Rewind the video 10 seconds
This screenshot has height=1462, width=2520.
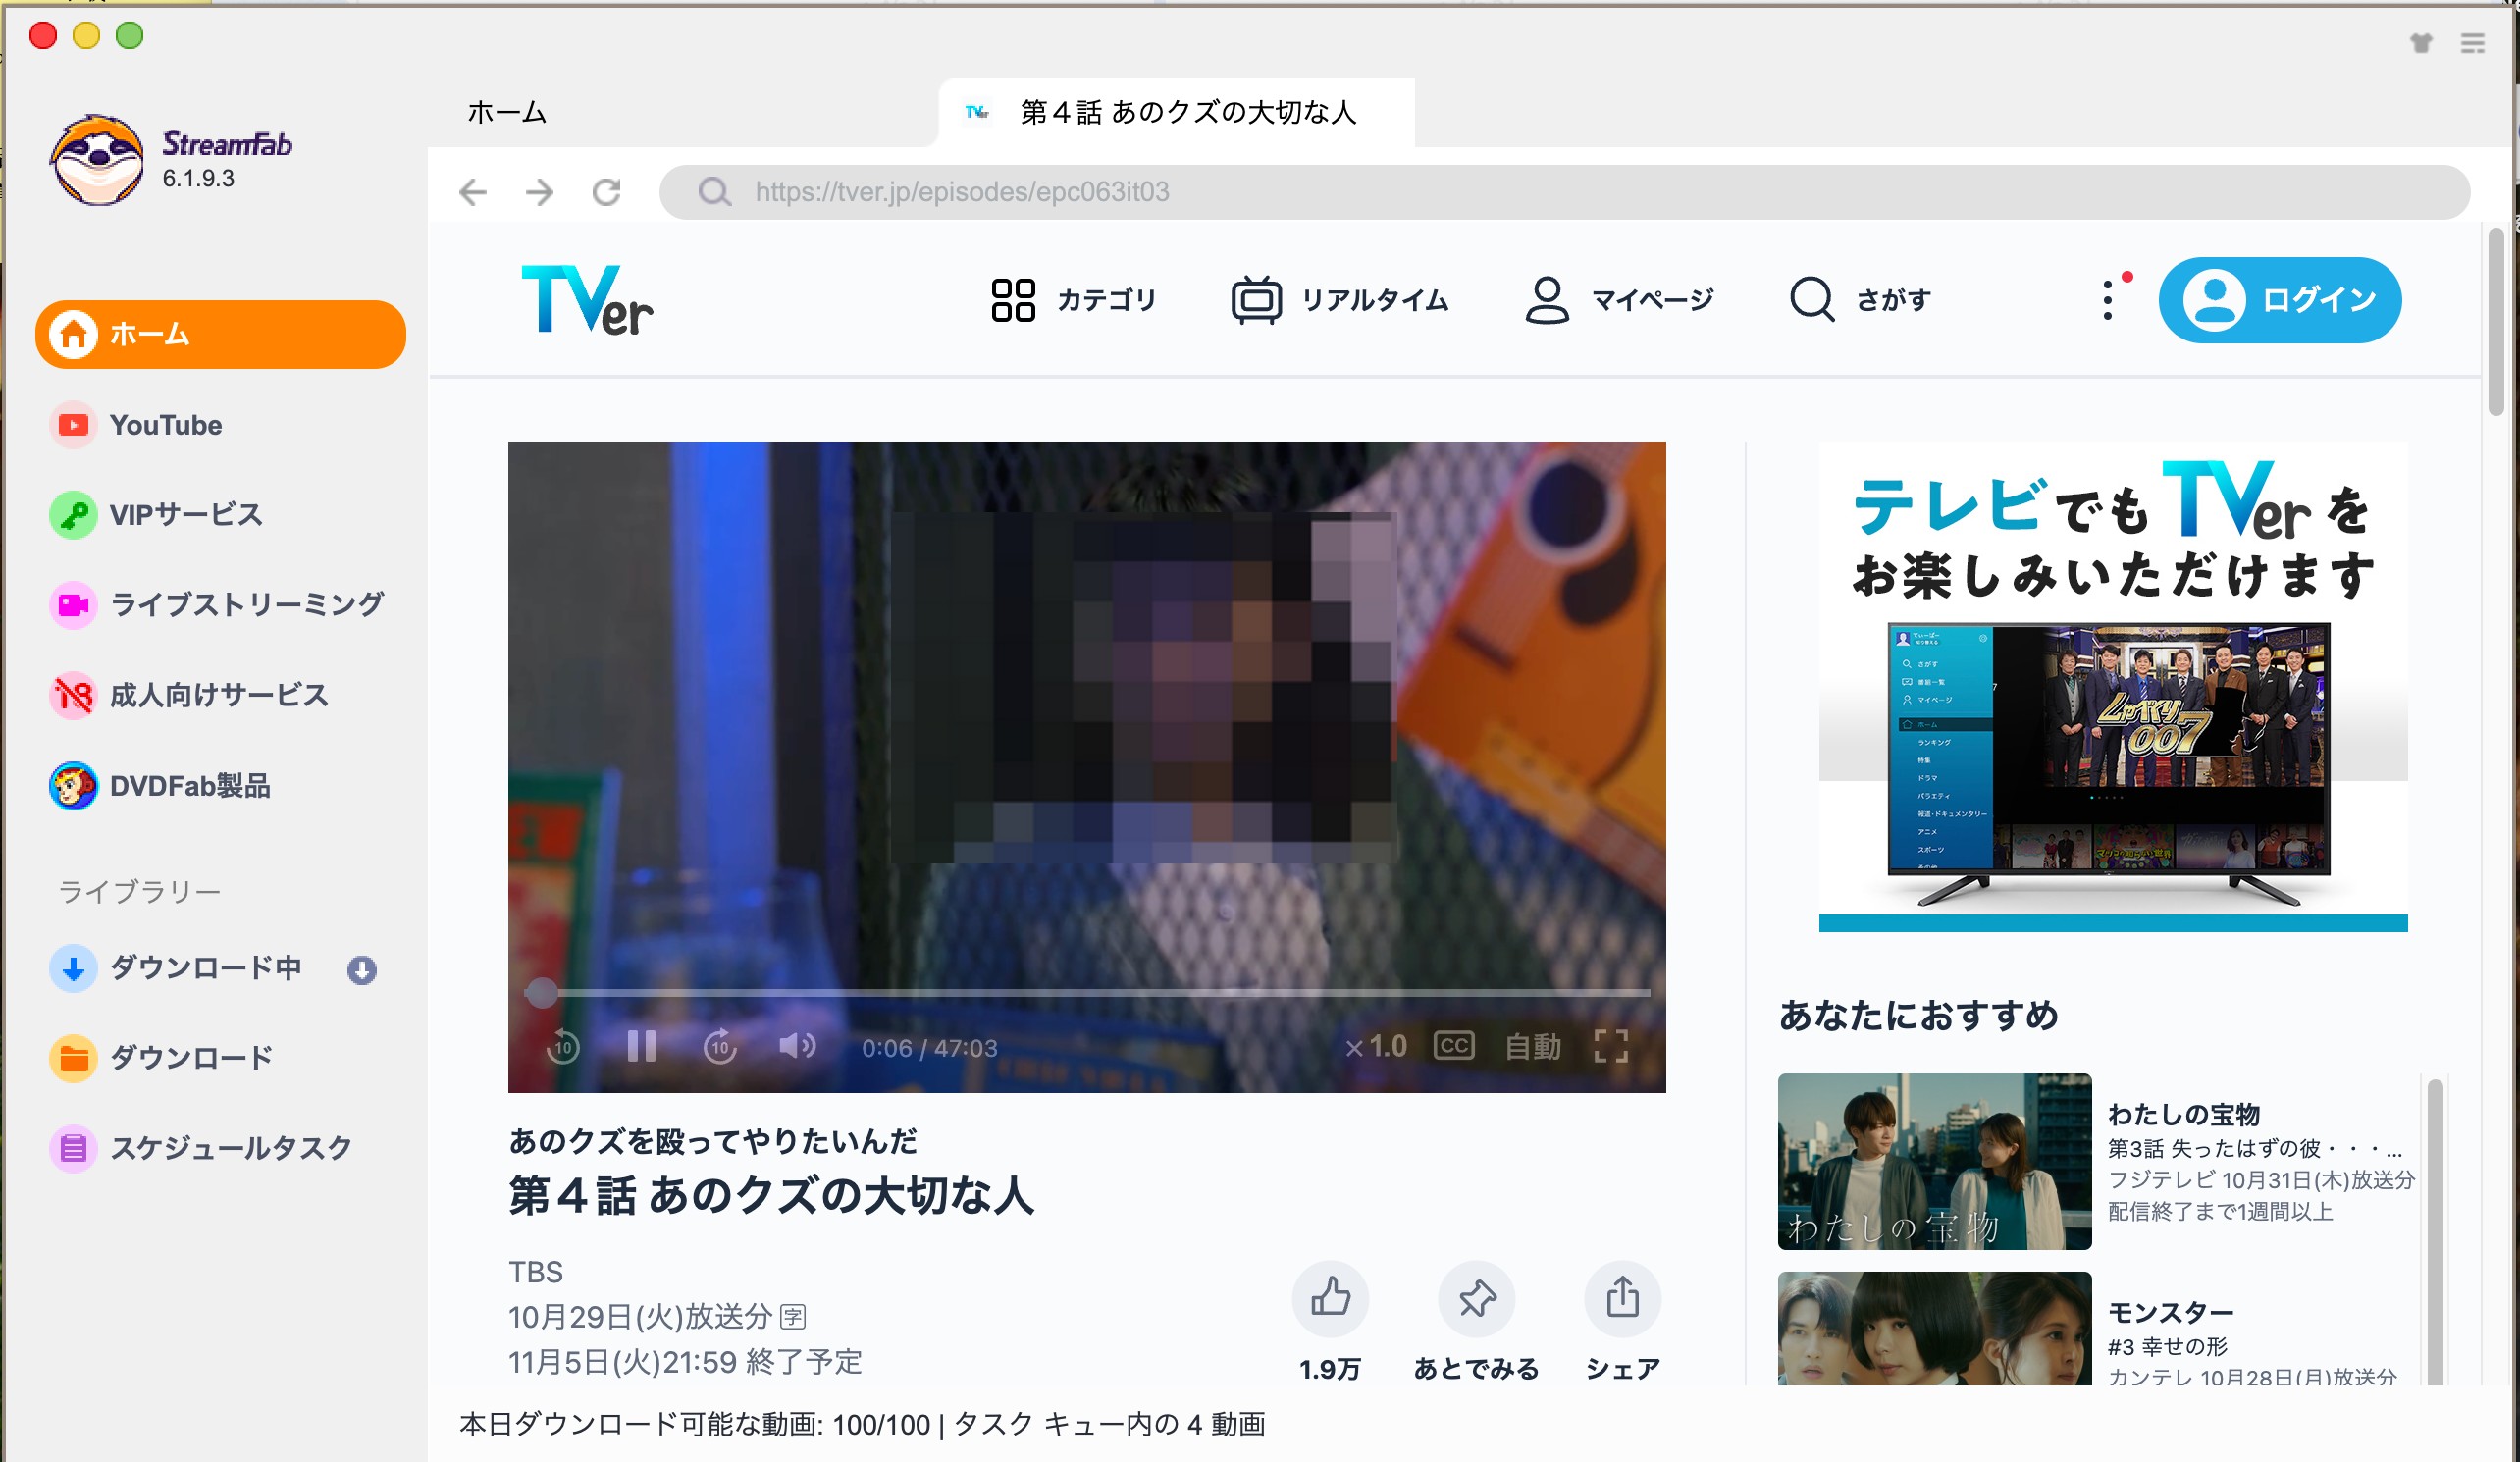click(563, 1047)
